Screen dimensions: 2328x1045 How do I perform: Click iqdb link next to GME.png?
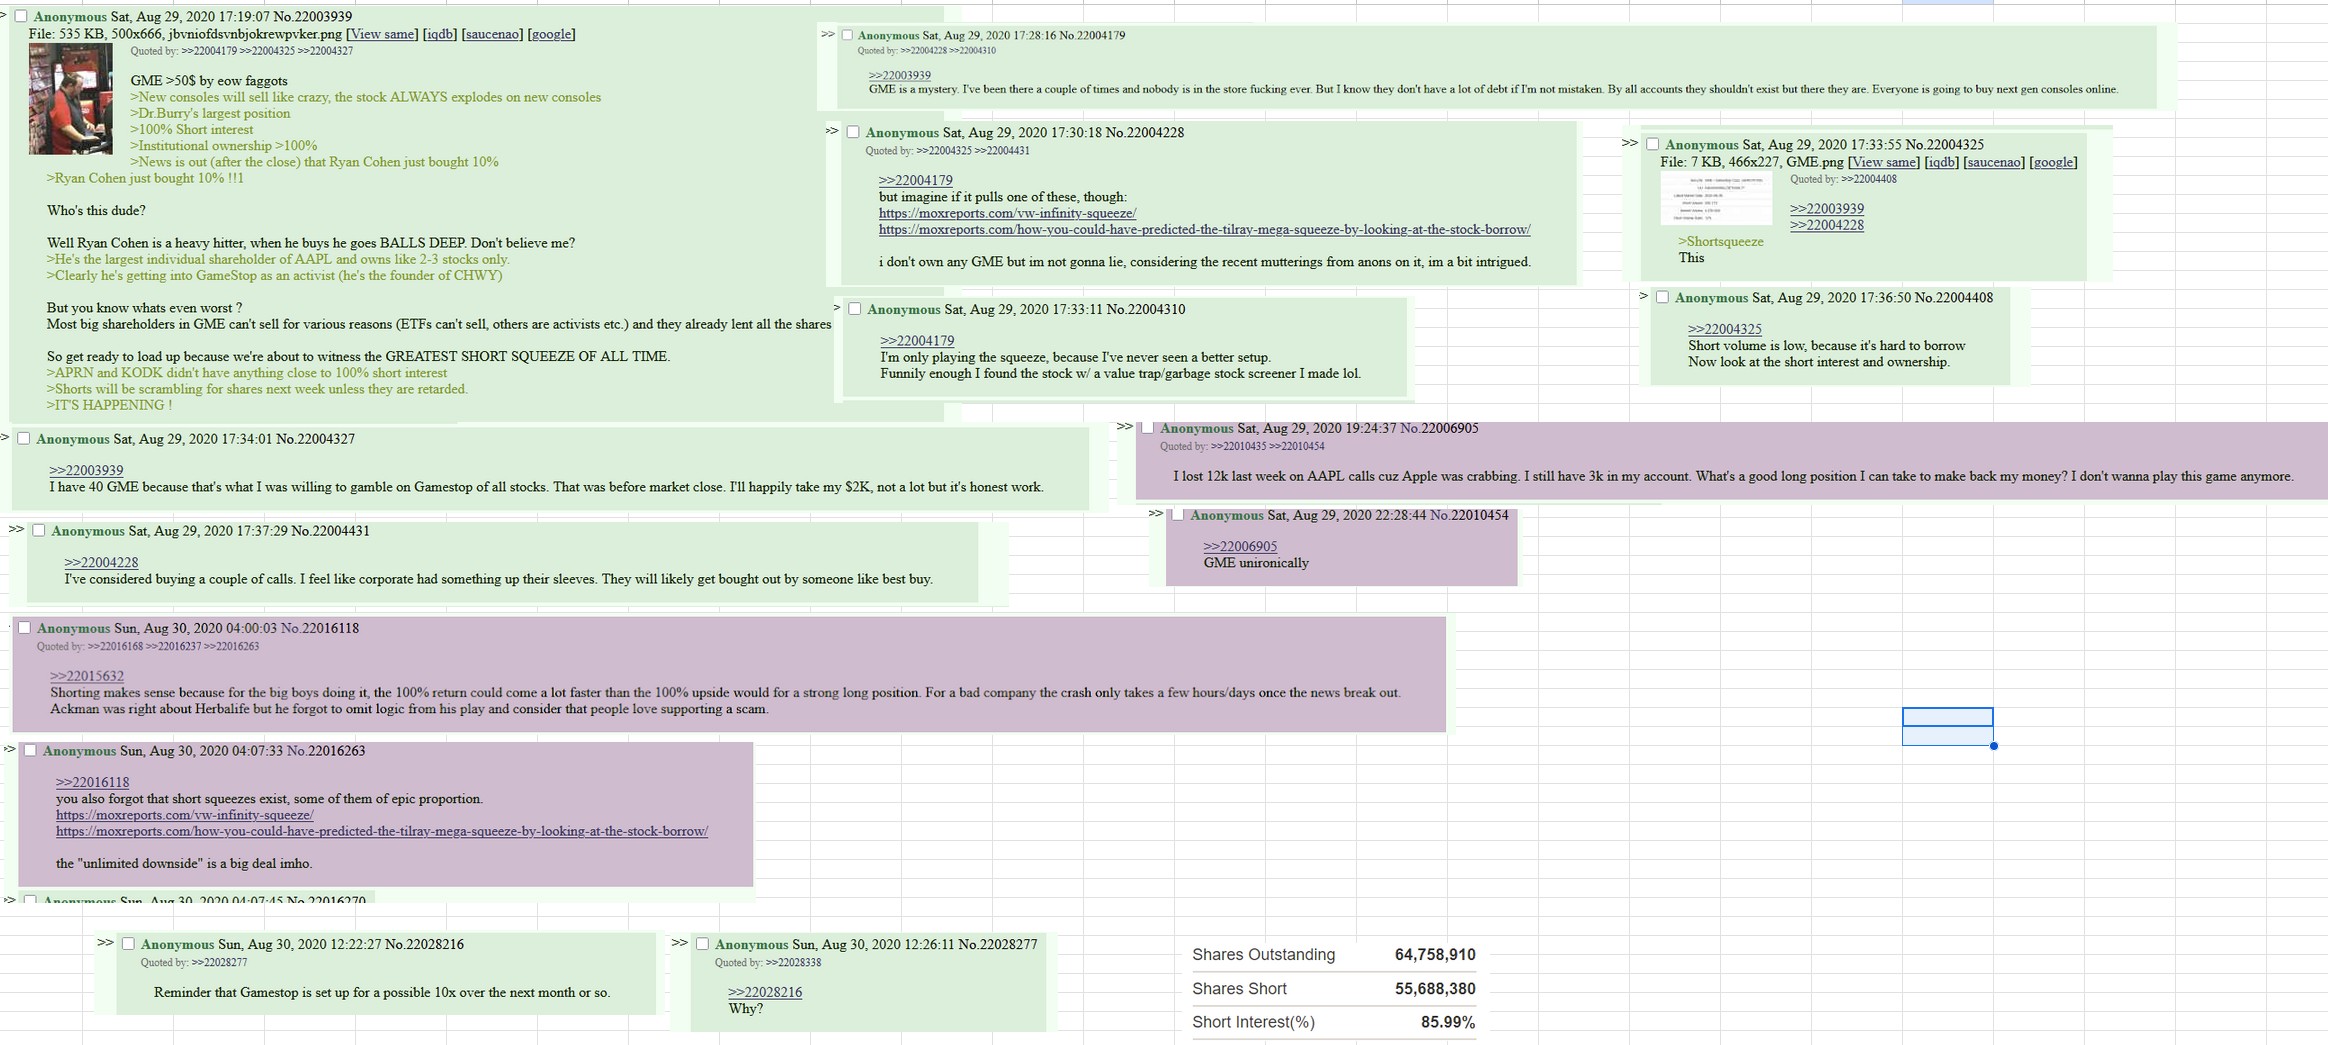[1941, 162]
